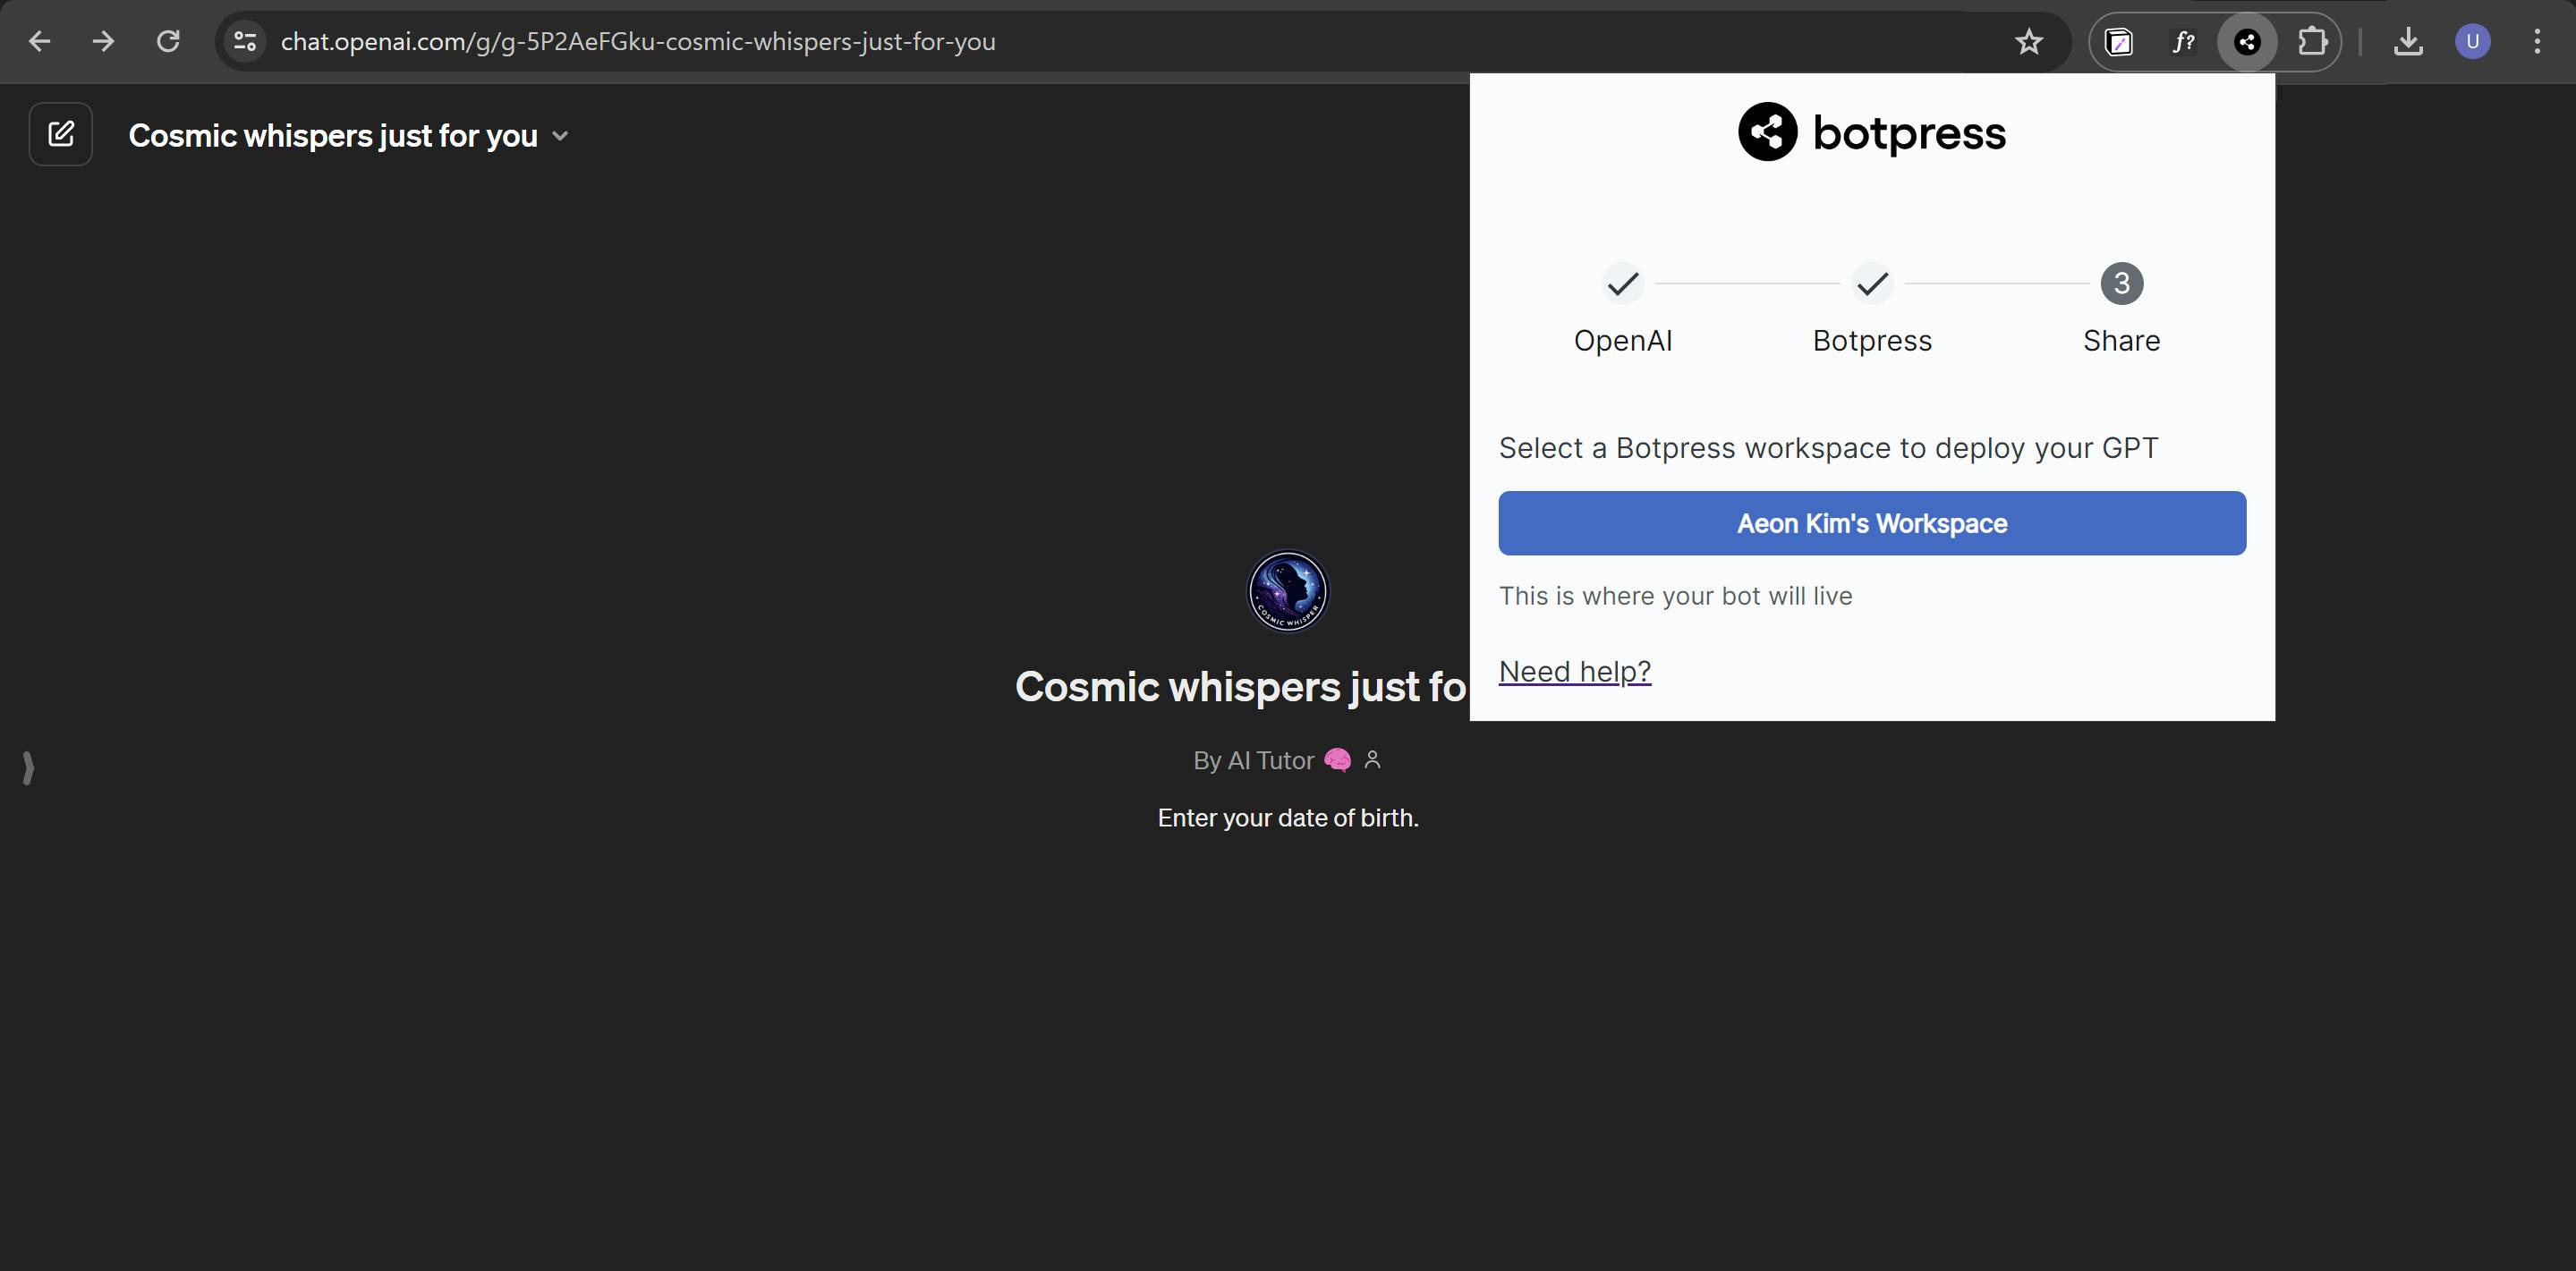Select Aeon Kim's Workspace button
Image resolution: width=2576 pixels, height=1271 pixels.
(1871, 523)
